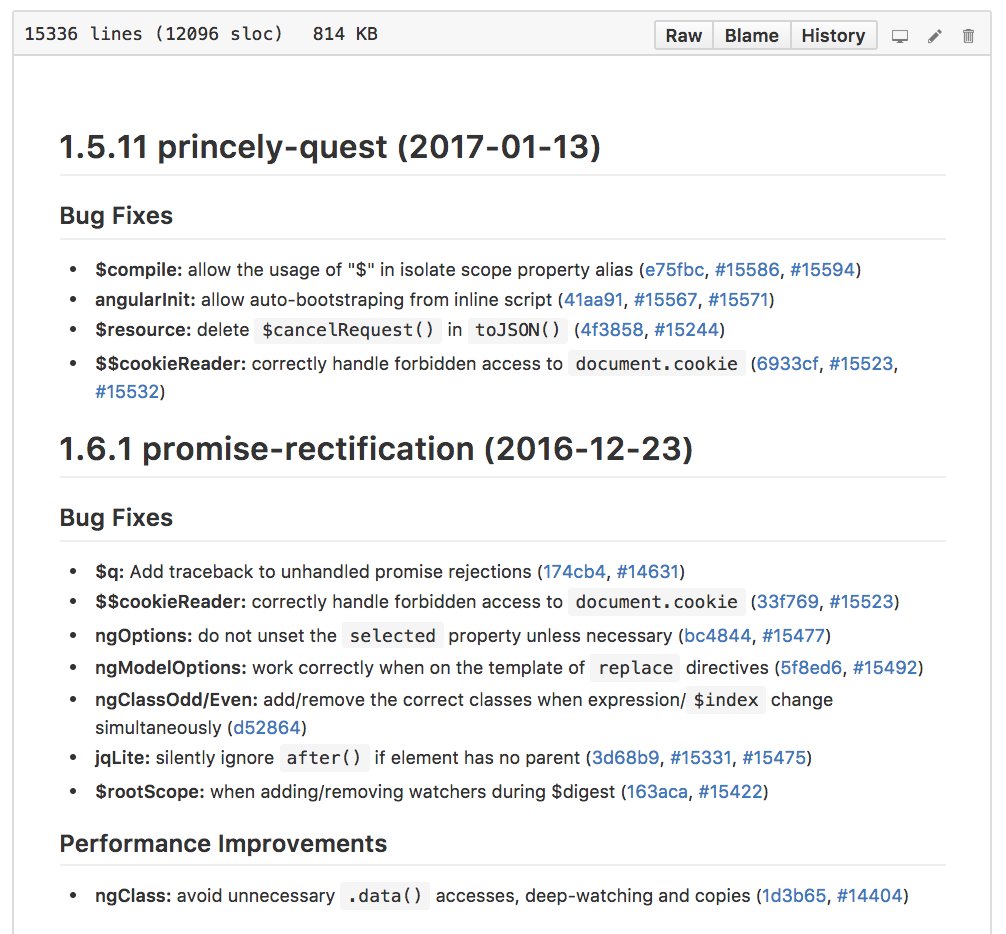The image size is (1006, 934).
Task: Click the '15336 lines (12096 sloc)' text
Action: point(153,34)
